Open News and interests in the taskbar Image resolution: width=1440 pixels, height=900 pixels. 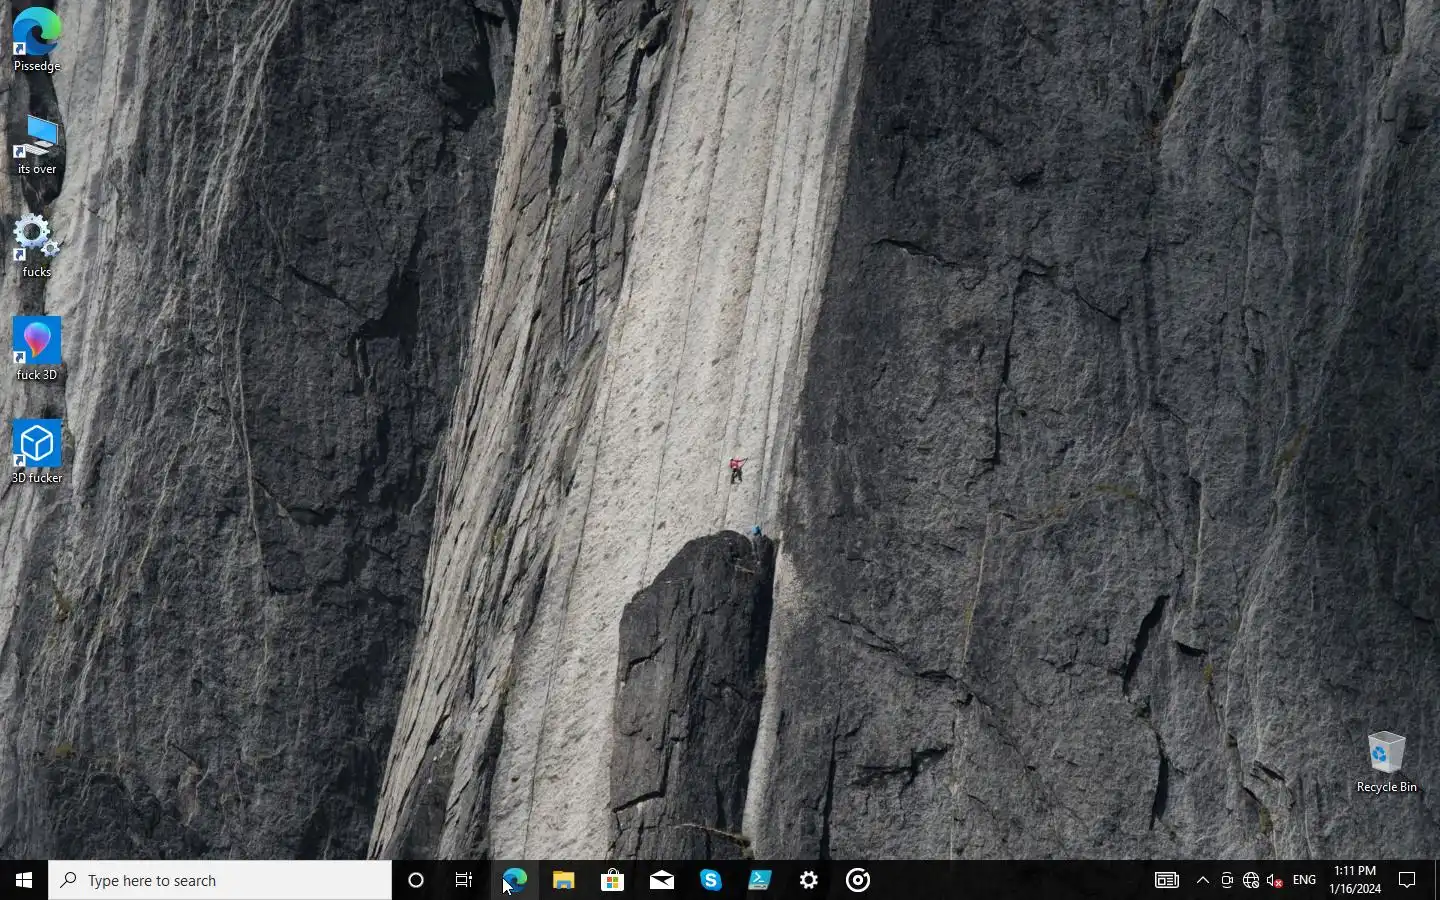tap(1166, 880)
